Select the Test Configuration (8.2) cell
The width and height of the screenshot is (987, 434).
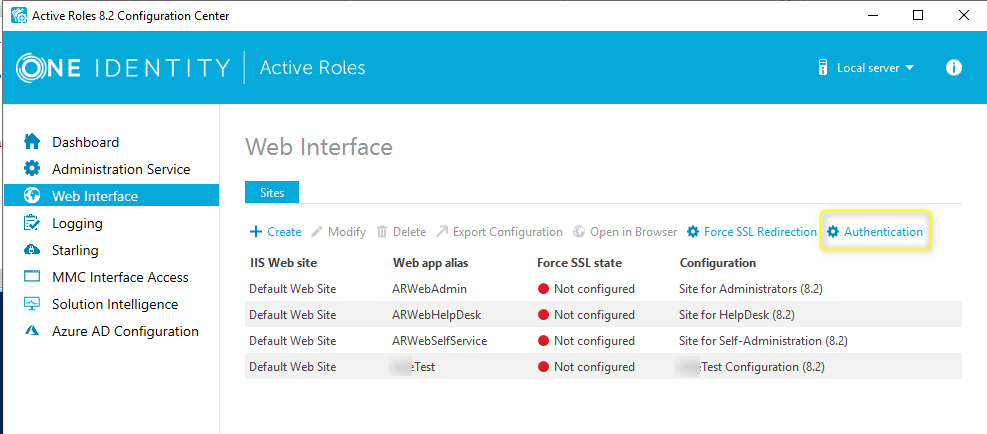tap(752, 367)
